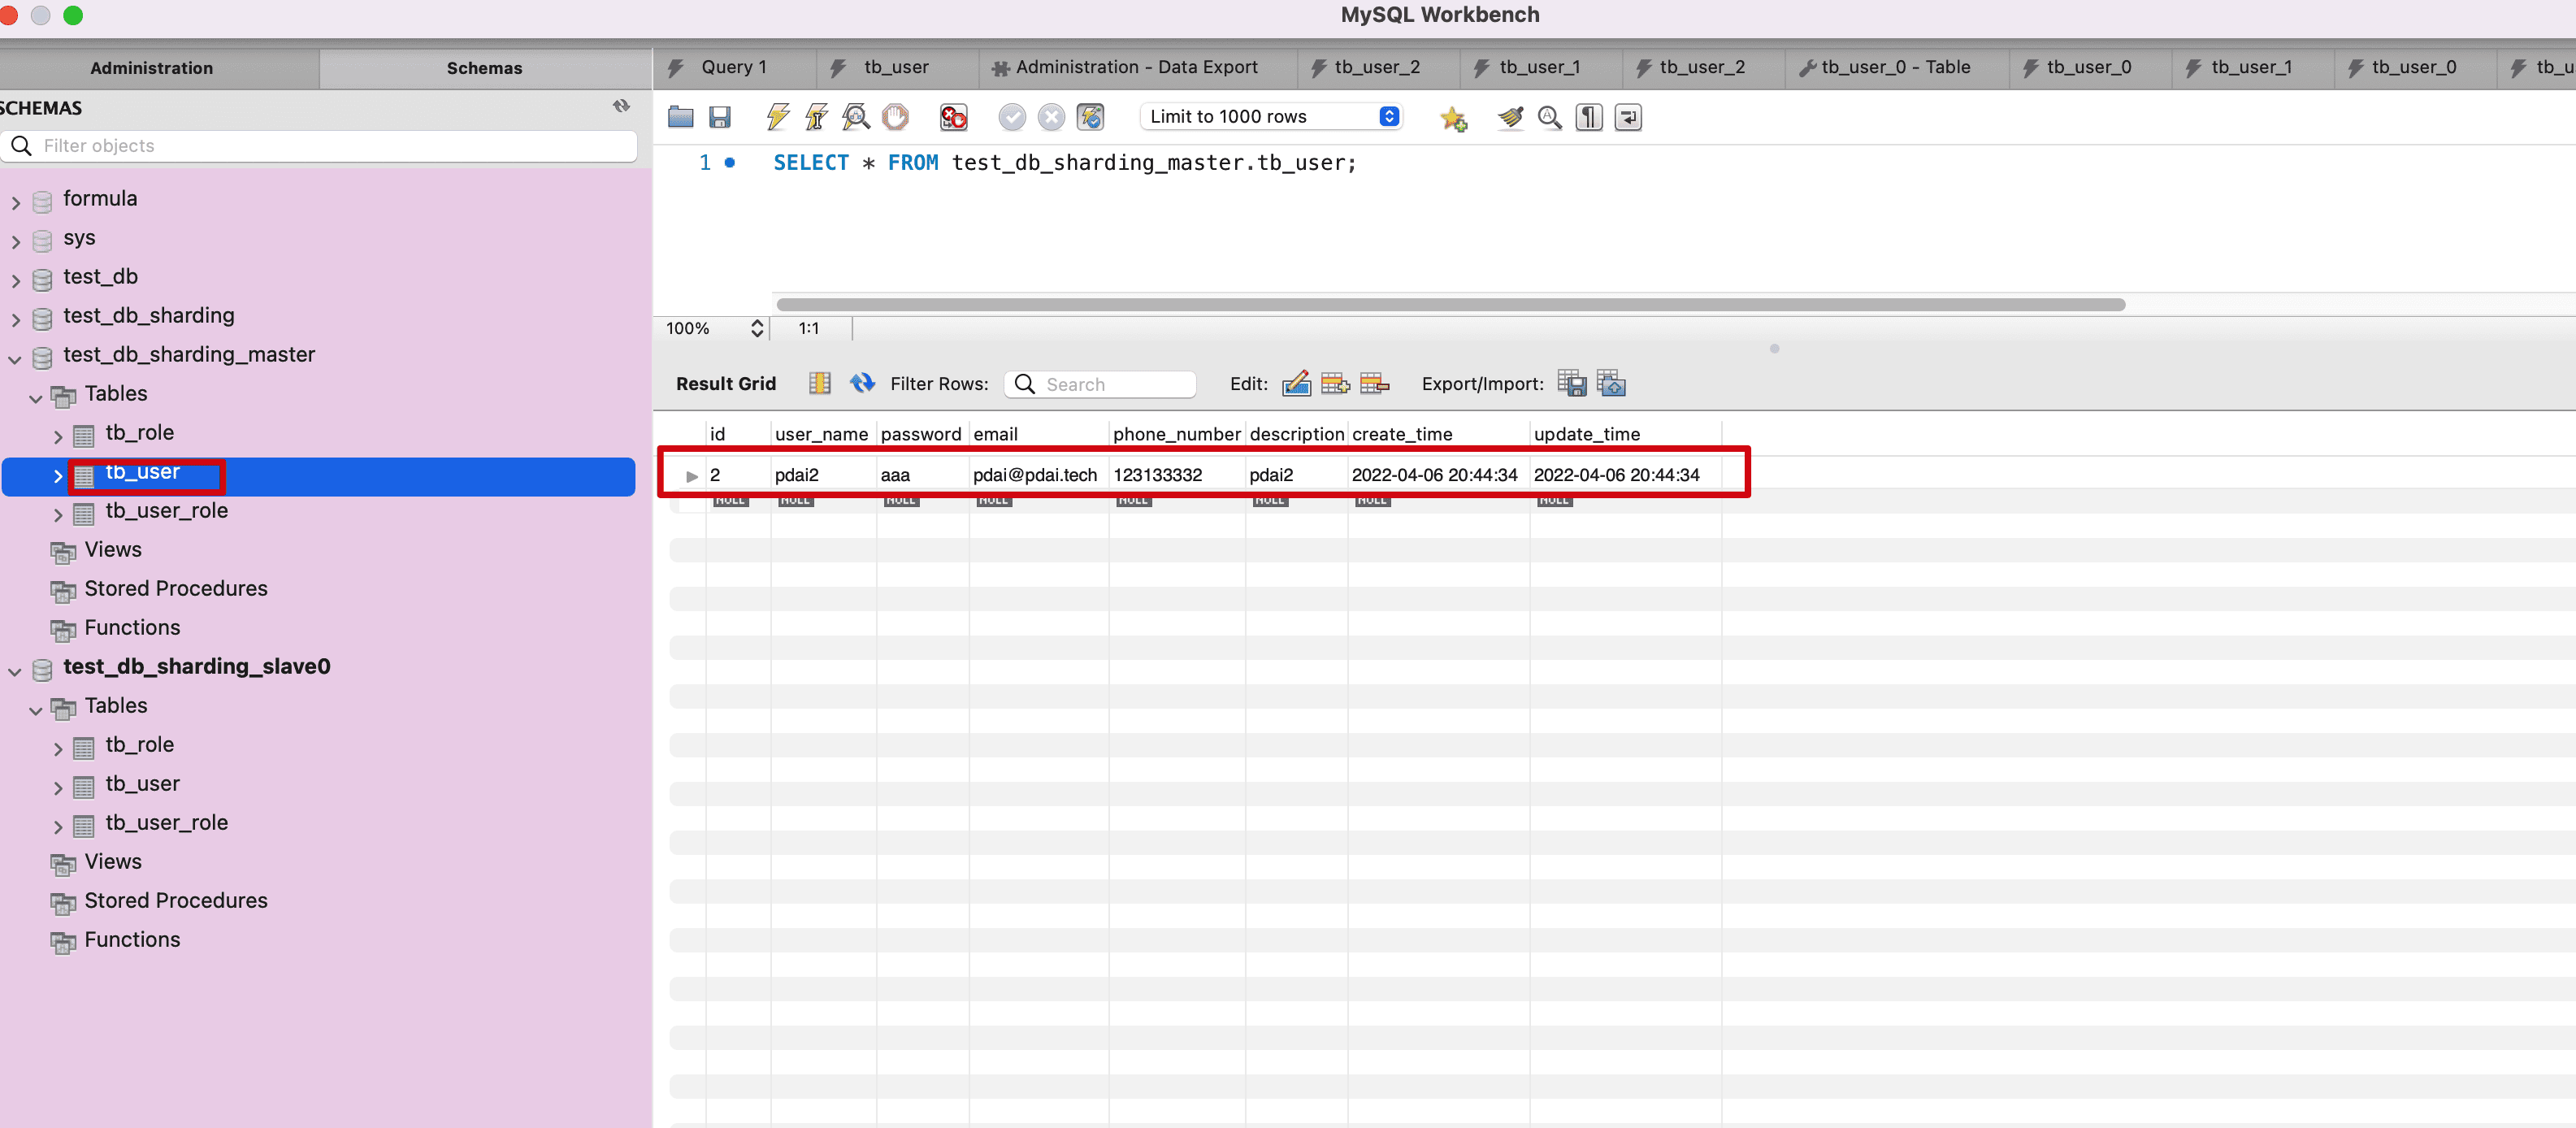
Task: Collapse the test_db_sharding_master schema
Action: point(15,358)
